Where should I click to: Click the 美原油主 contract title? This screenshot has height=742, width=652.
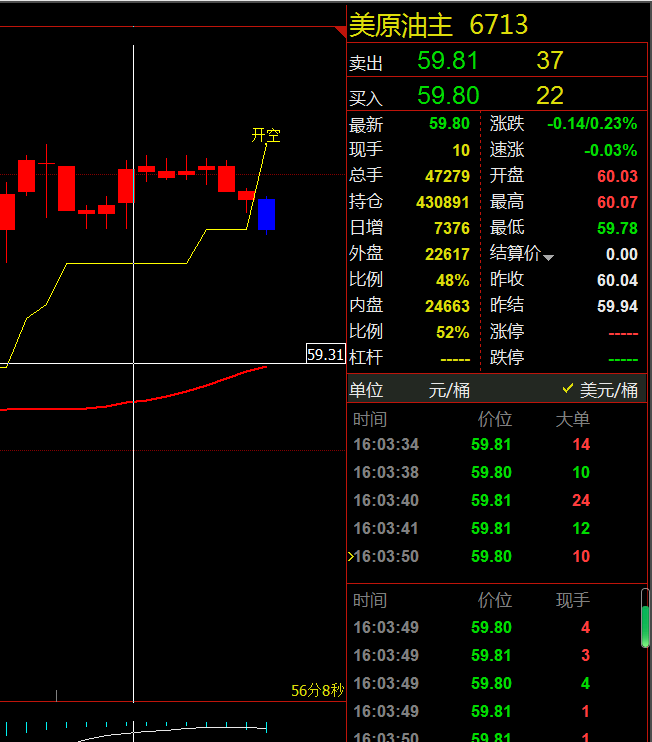[x=400, y=25]
